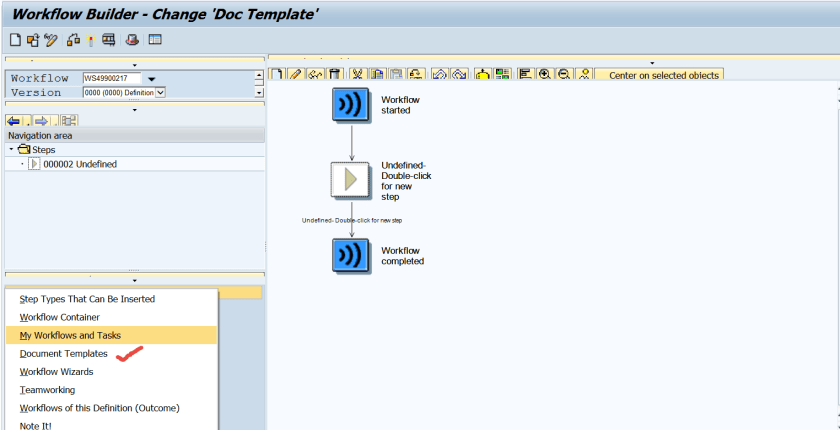Image resolution: width=840 pixels, height=430 pixels.
Task: Click the Paste clipboard icon
Action: (396, 74)
